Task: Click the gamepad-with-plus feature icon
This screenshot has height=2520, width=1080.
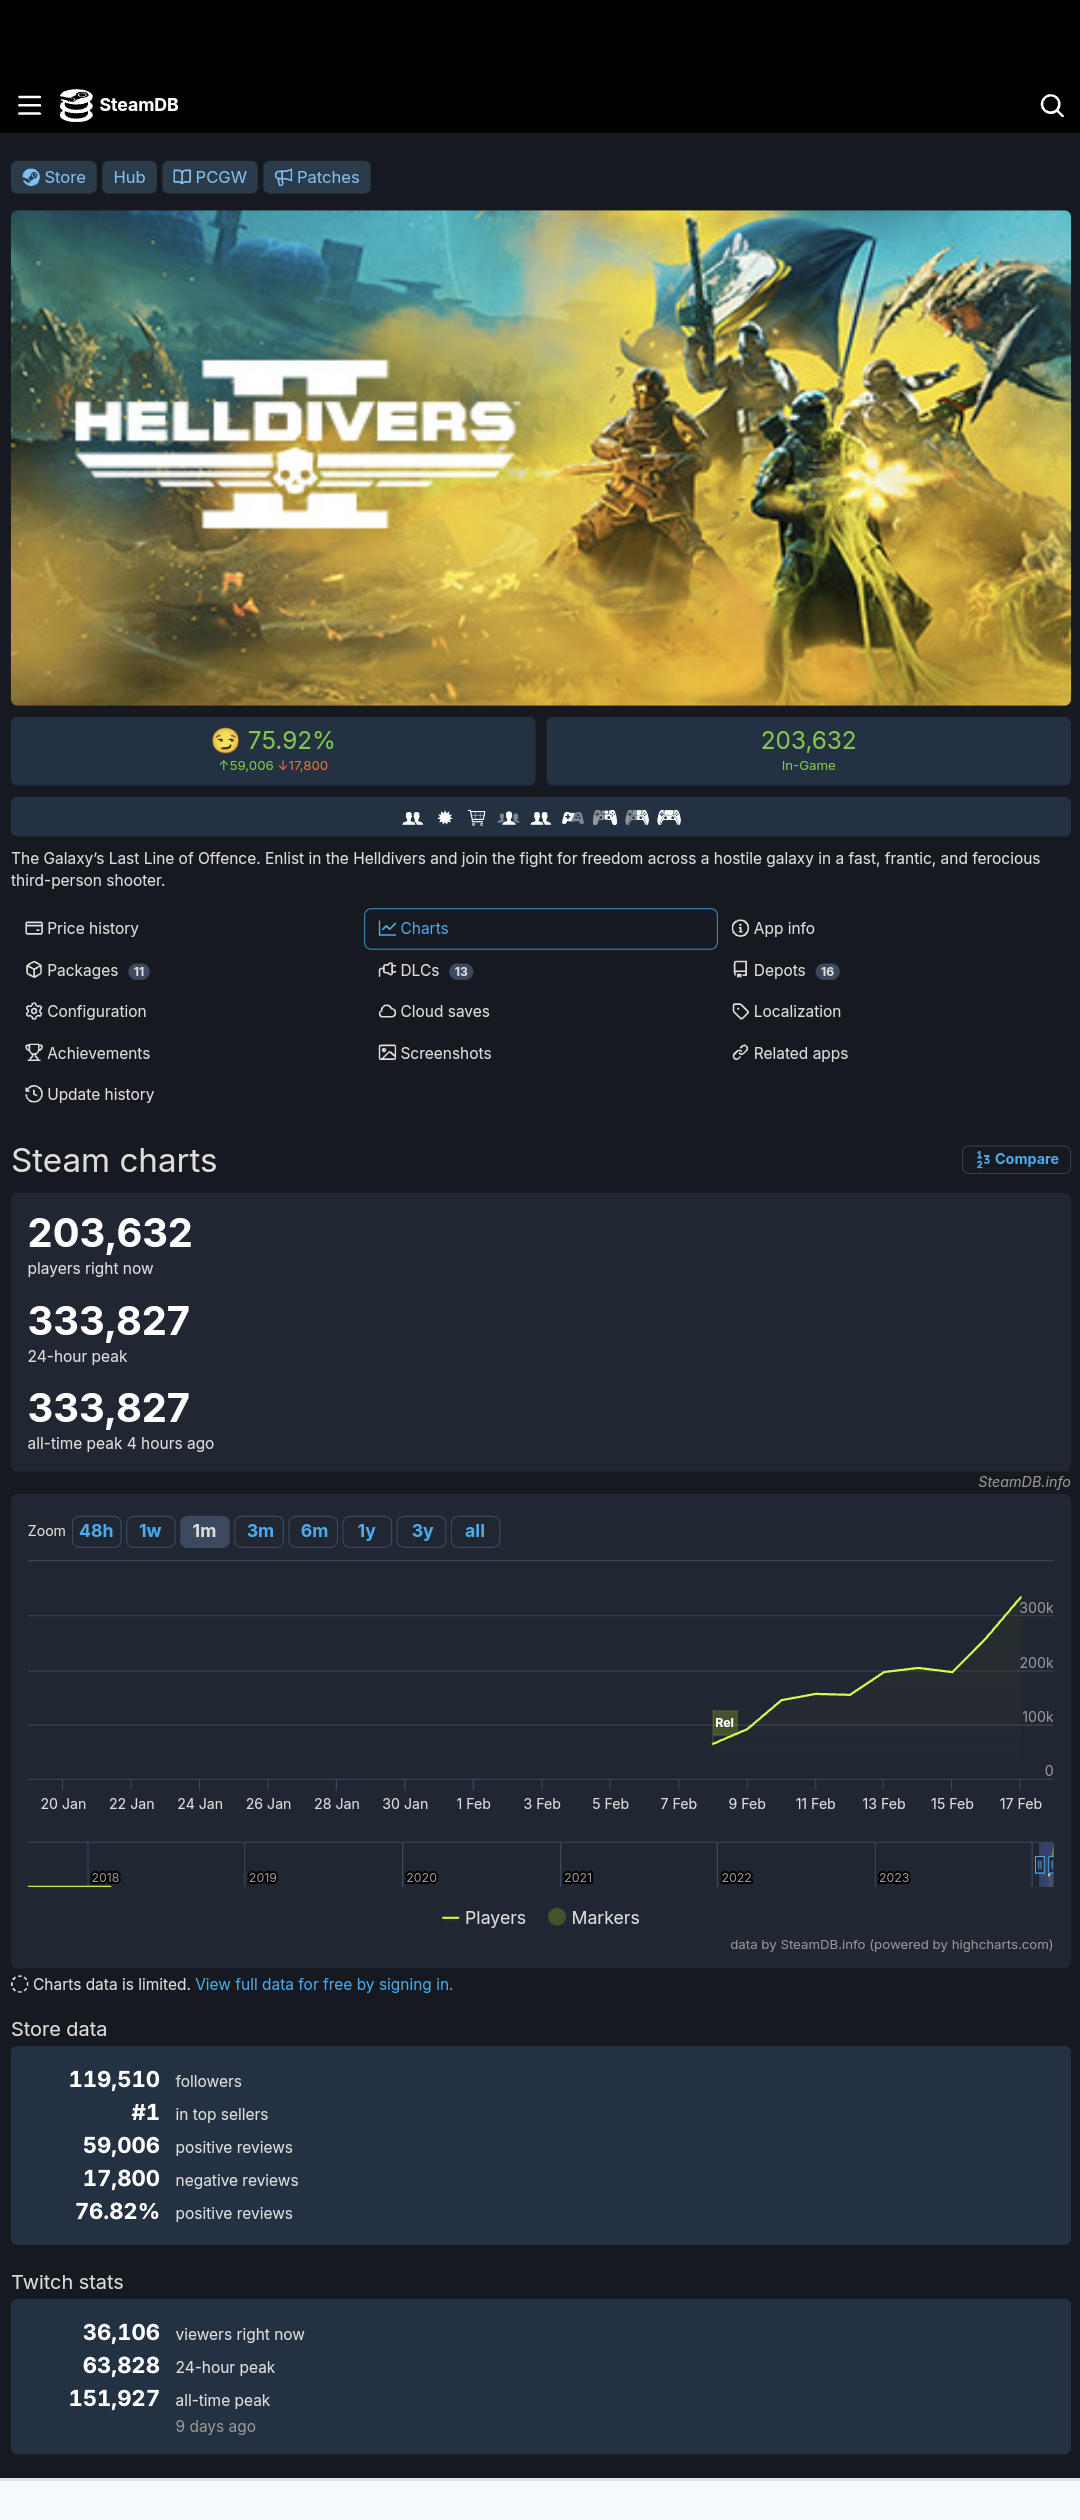Action: [573, 817]
